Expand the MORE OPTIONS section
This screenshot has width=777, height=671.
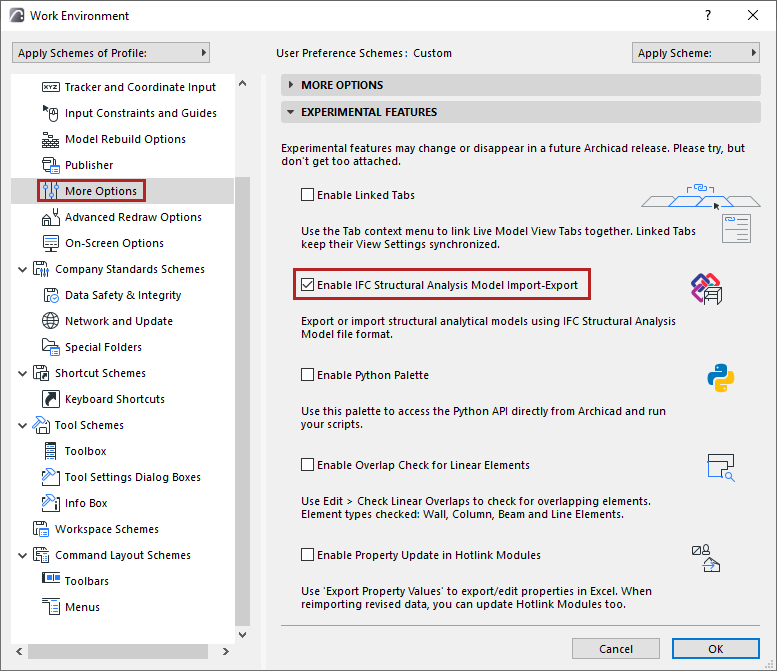(521, 85)
